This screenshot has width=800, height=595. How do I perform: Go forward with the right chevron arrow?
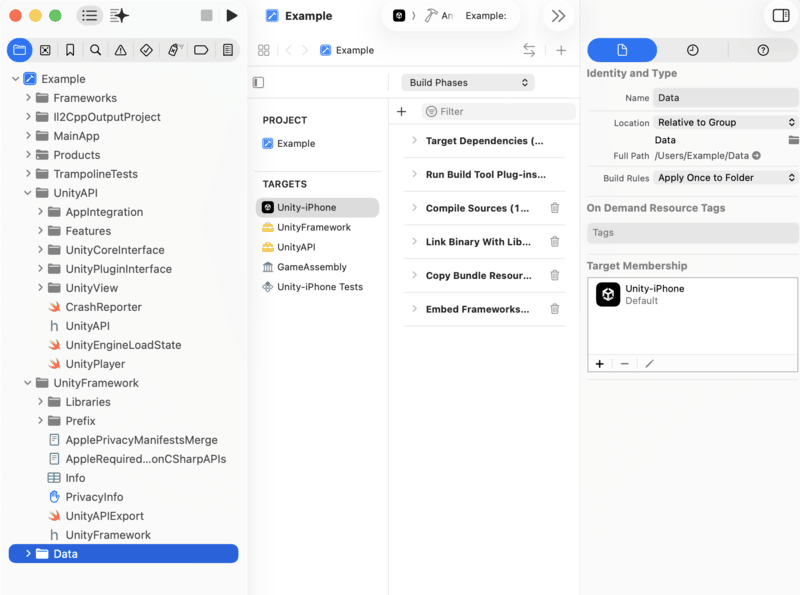305,50
